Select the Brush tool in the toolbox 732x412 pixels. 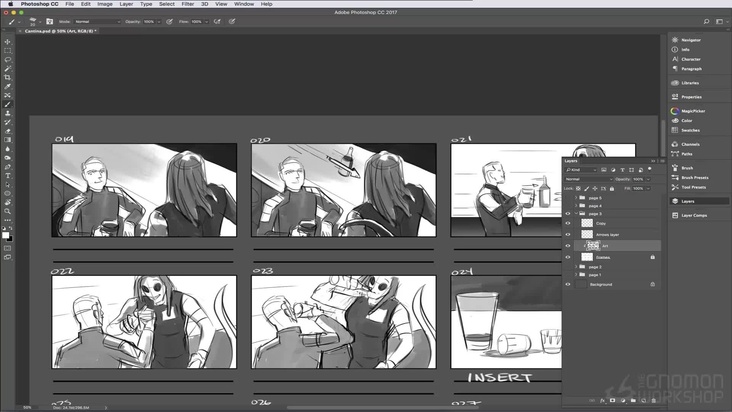(x=7, y=105)
